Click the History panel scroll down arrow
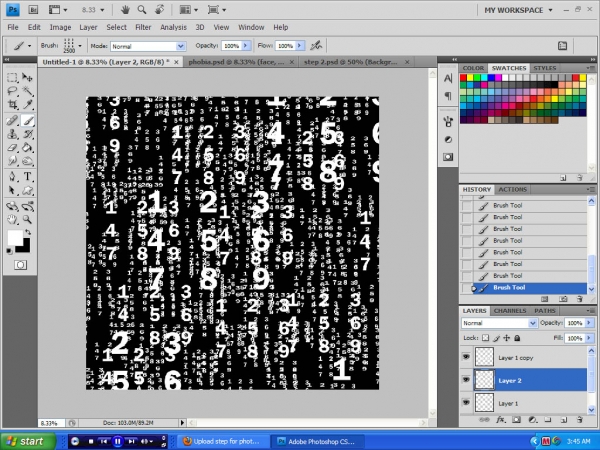 click(x=591, y=289)
